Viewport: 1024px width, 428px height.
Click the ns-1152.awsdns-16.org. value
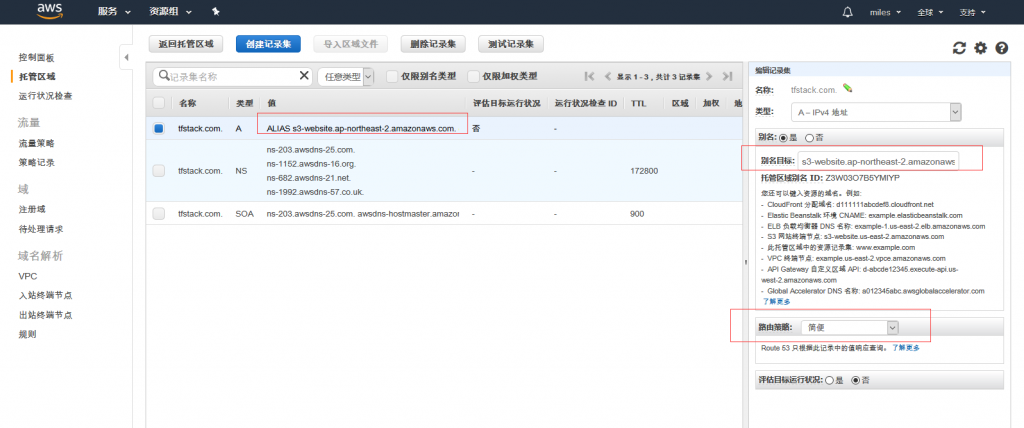coord(311,163)
